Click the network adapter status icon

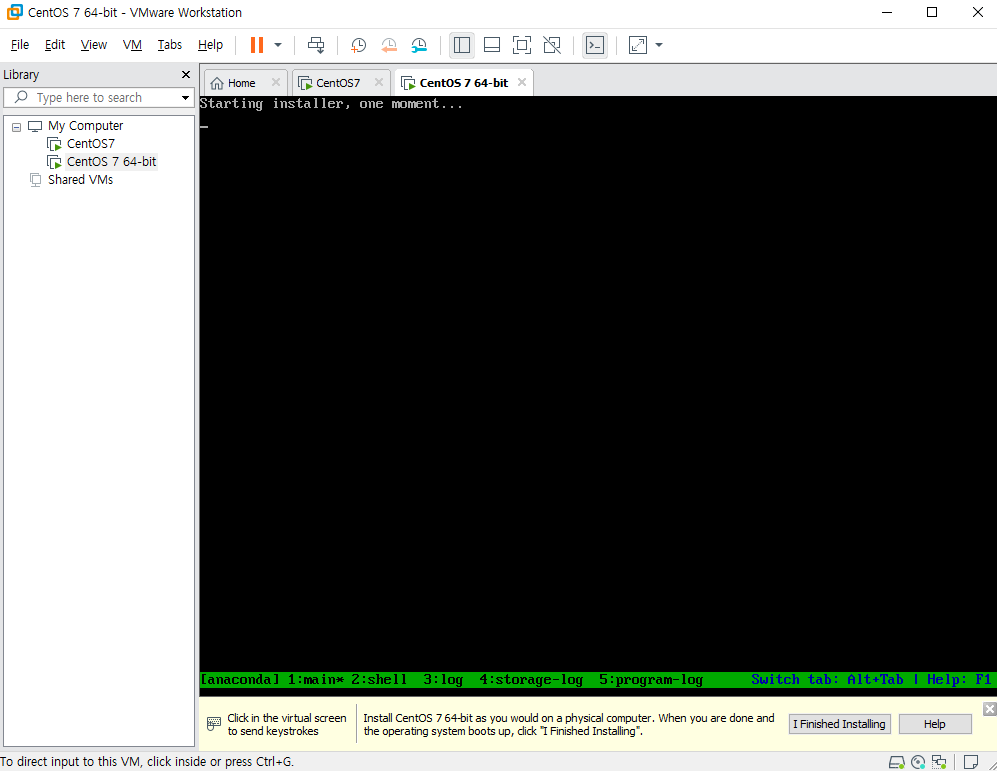tap(939, 761)
